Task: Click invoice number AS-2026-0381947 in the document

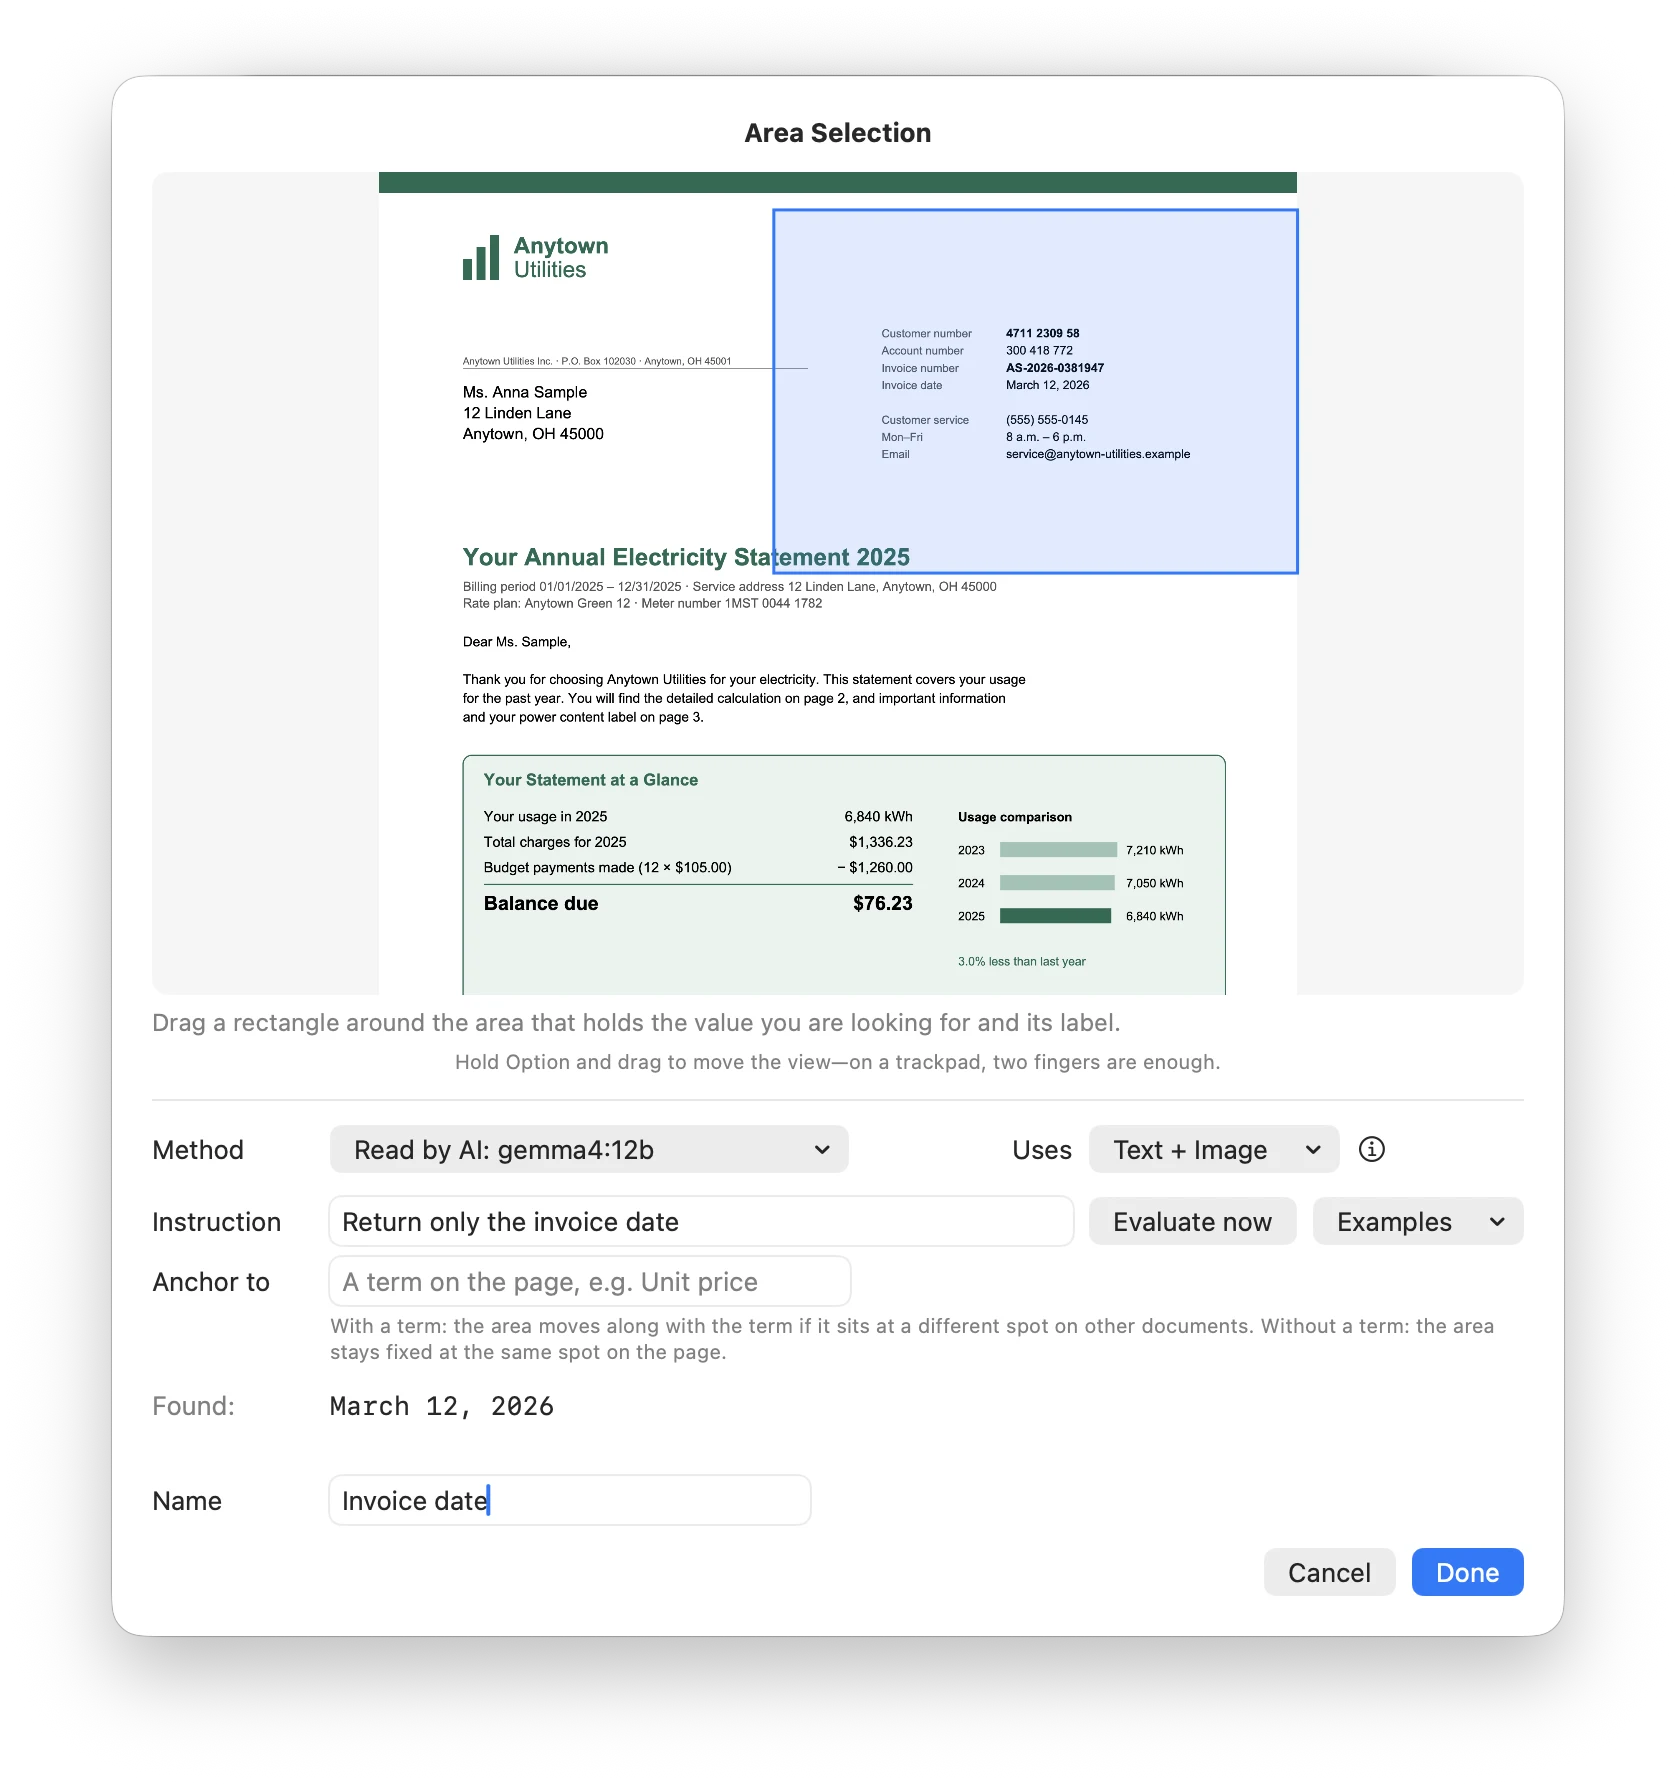Action: click(x=1055, y=368)
